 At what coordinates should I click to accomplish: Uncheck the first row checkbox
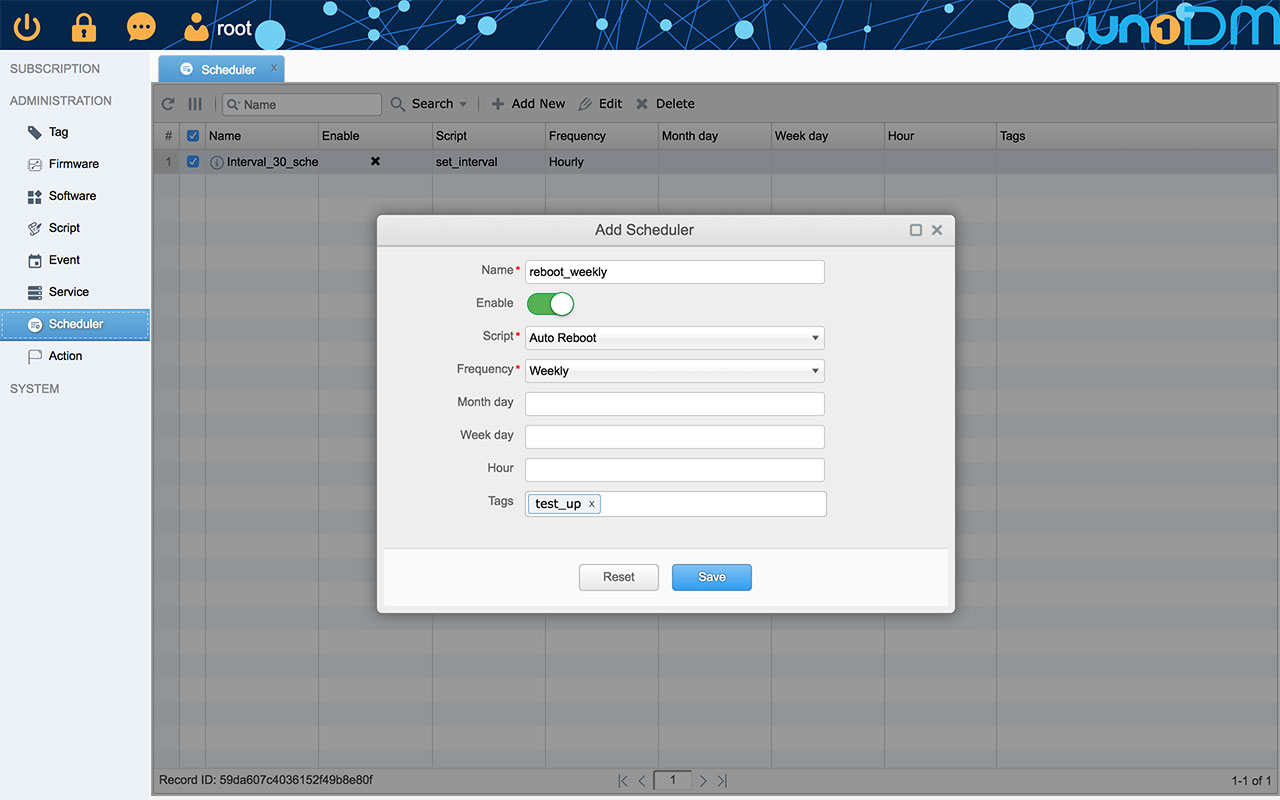(193, 162)
